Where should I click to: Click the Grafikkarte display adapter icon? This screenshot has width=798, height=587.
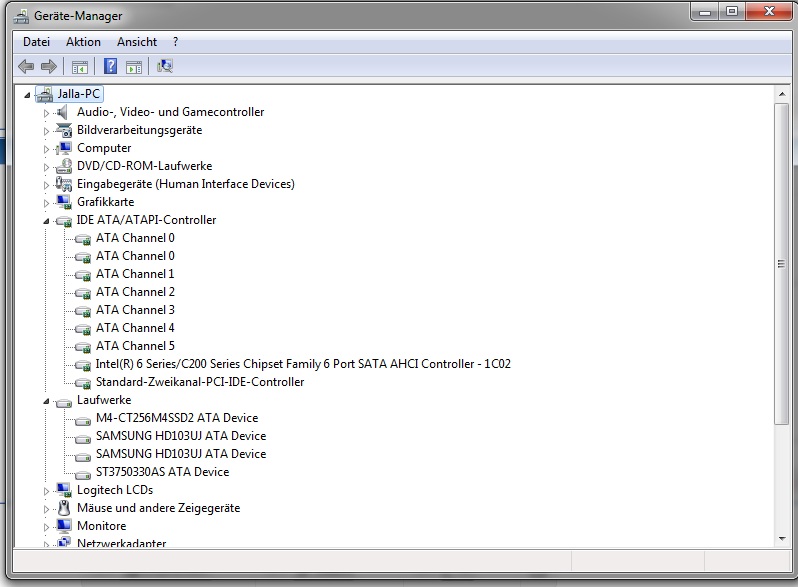click(64, 202)
